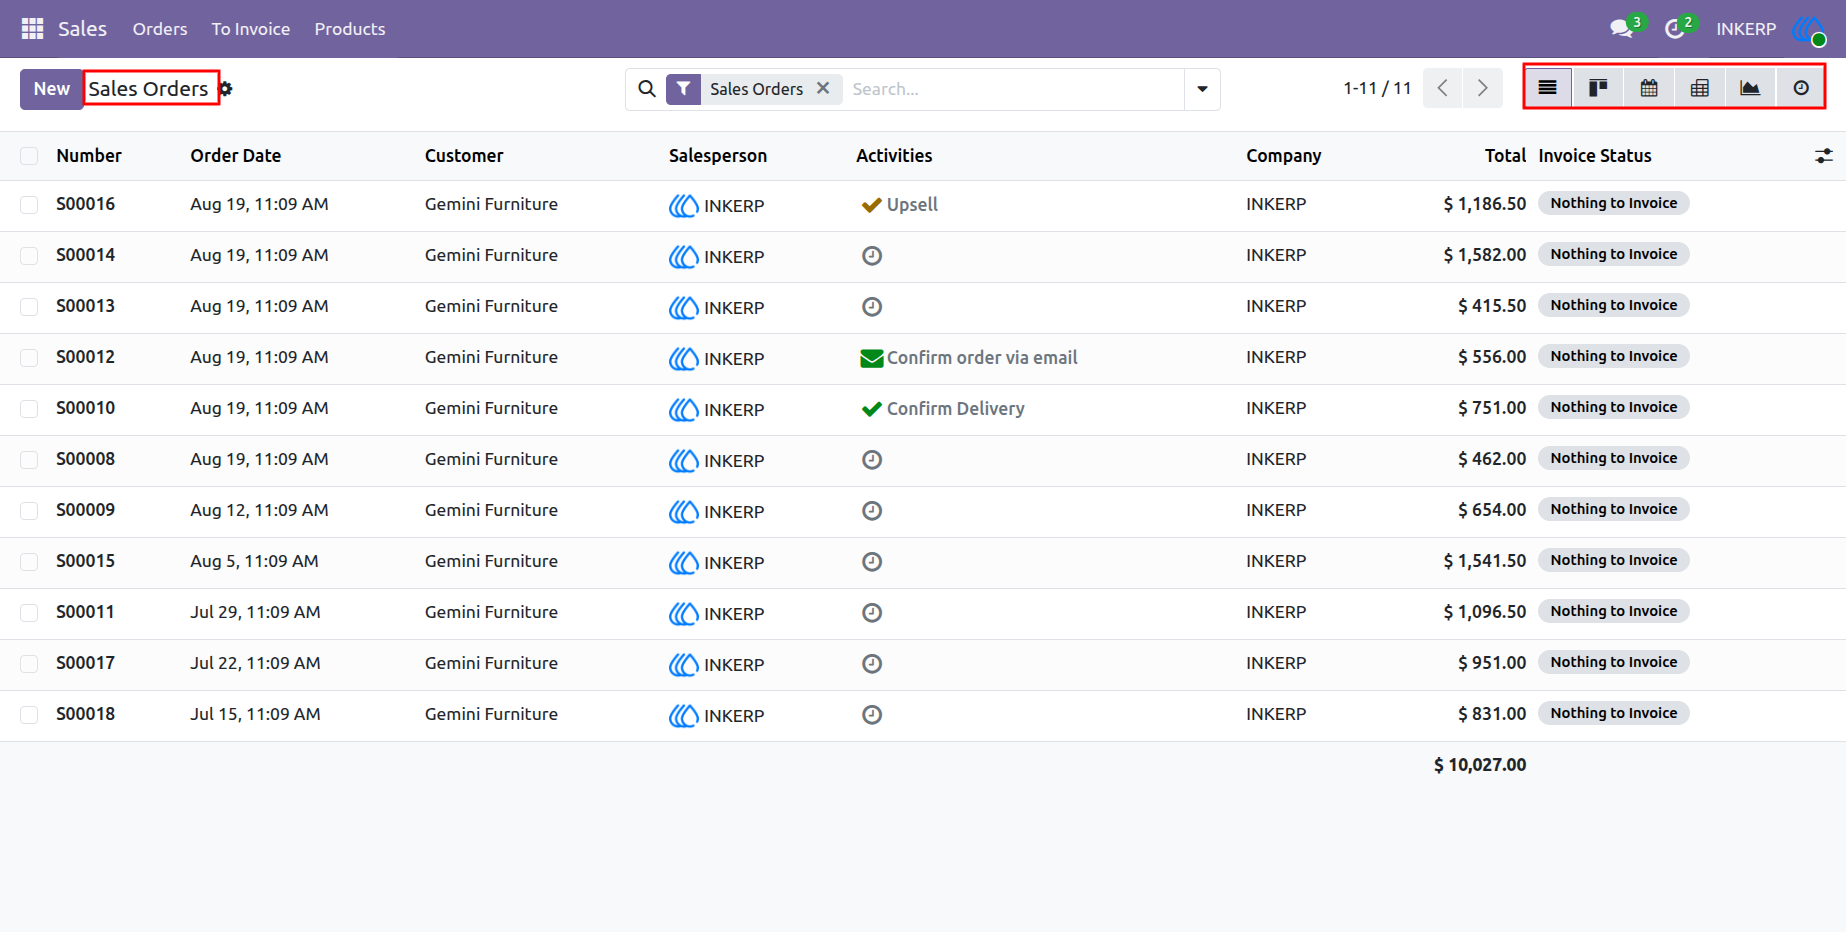Click the user avatar in top bar
1846x932 pixels.
pyautogui.click(x=1809, y=29)
